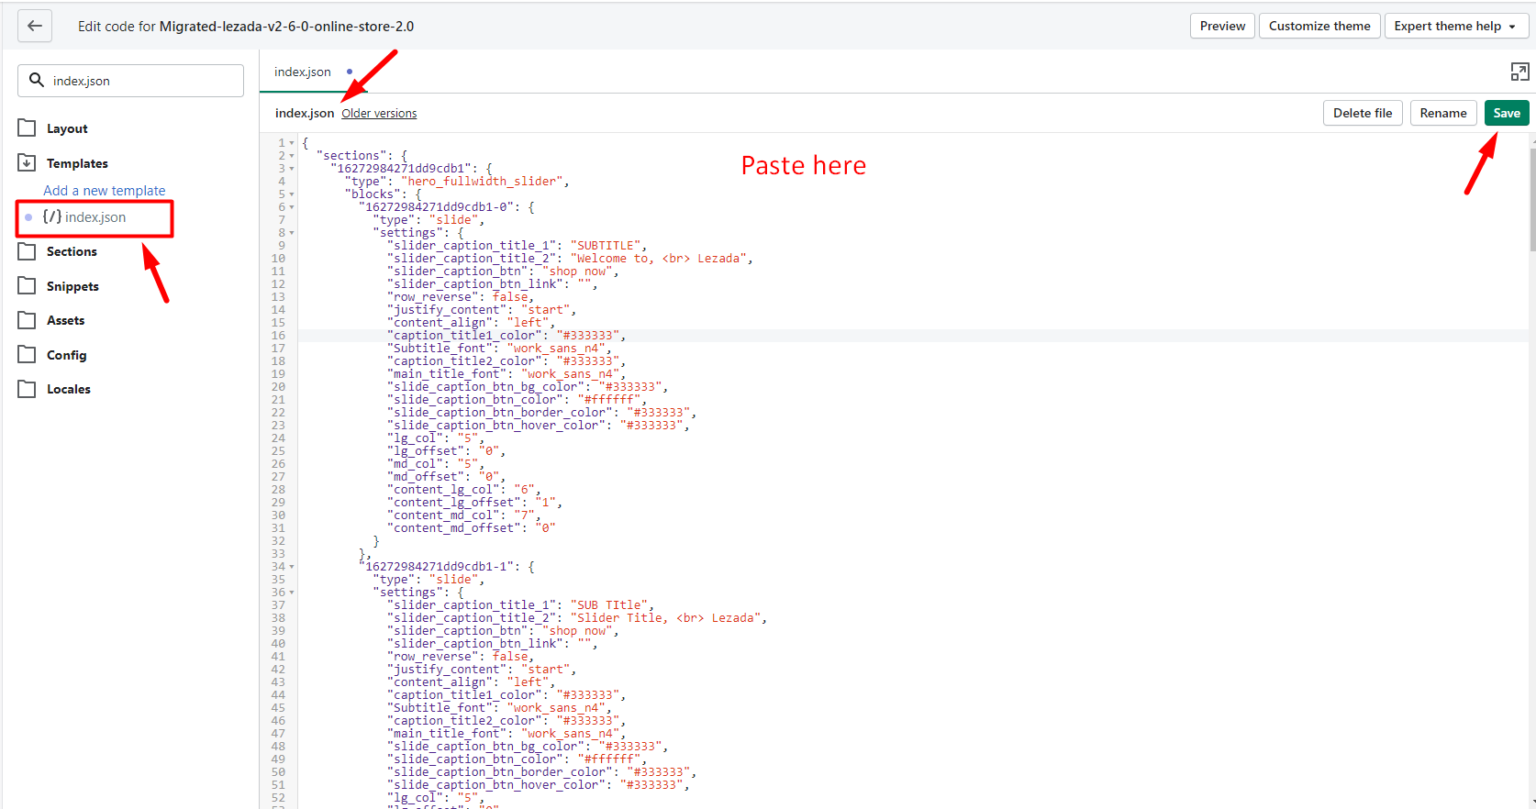1536x809 pixels.
Task: Open the Expert theme help dropdown
Action: (x=1454, y=26)
